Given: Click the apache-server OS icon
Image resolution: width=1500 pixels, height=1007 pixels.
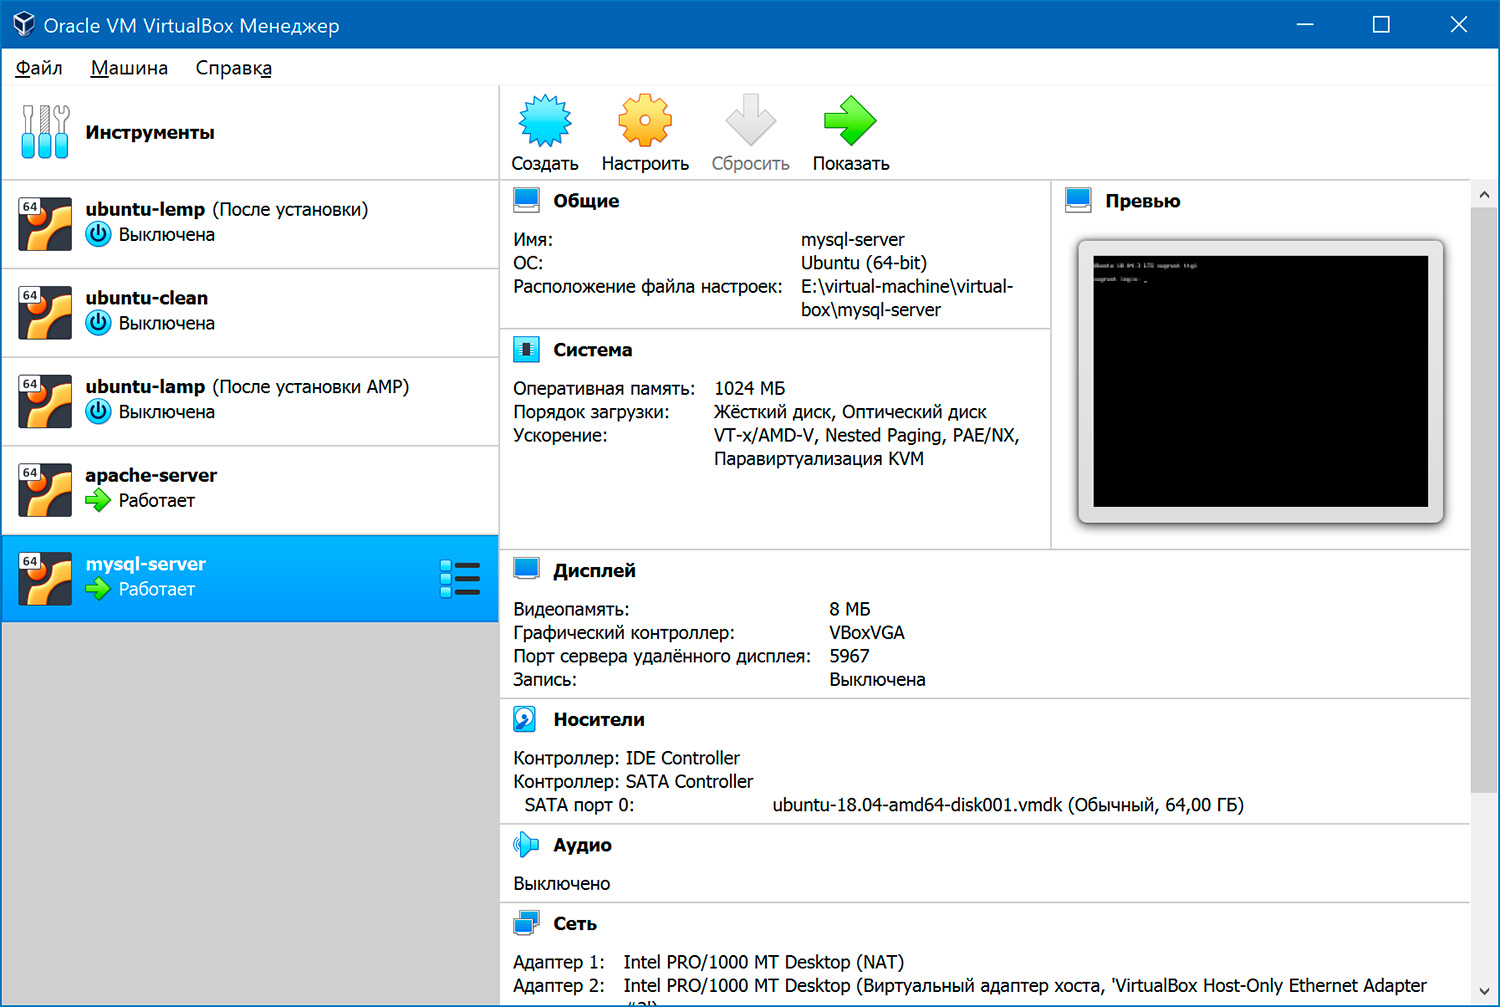Looking at the screenshot, I should [x=45, y=489].
